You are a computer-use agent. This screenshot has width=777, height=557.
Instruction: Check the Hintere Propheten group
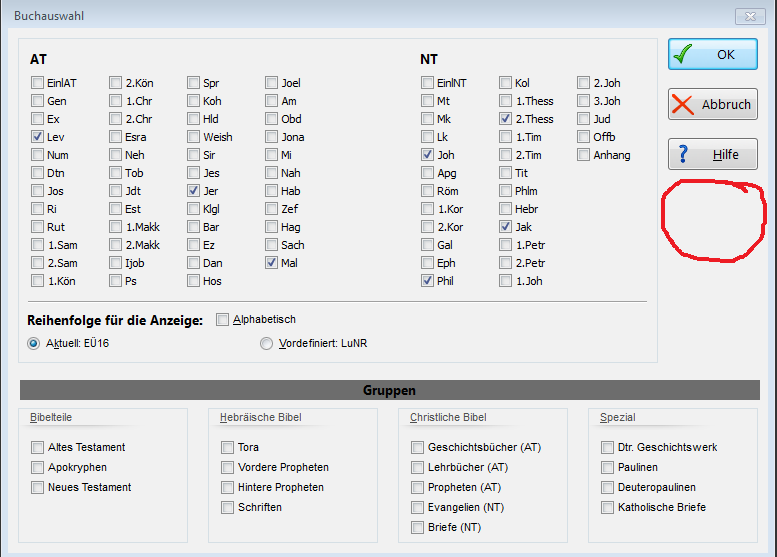(x=227, y=488)
